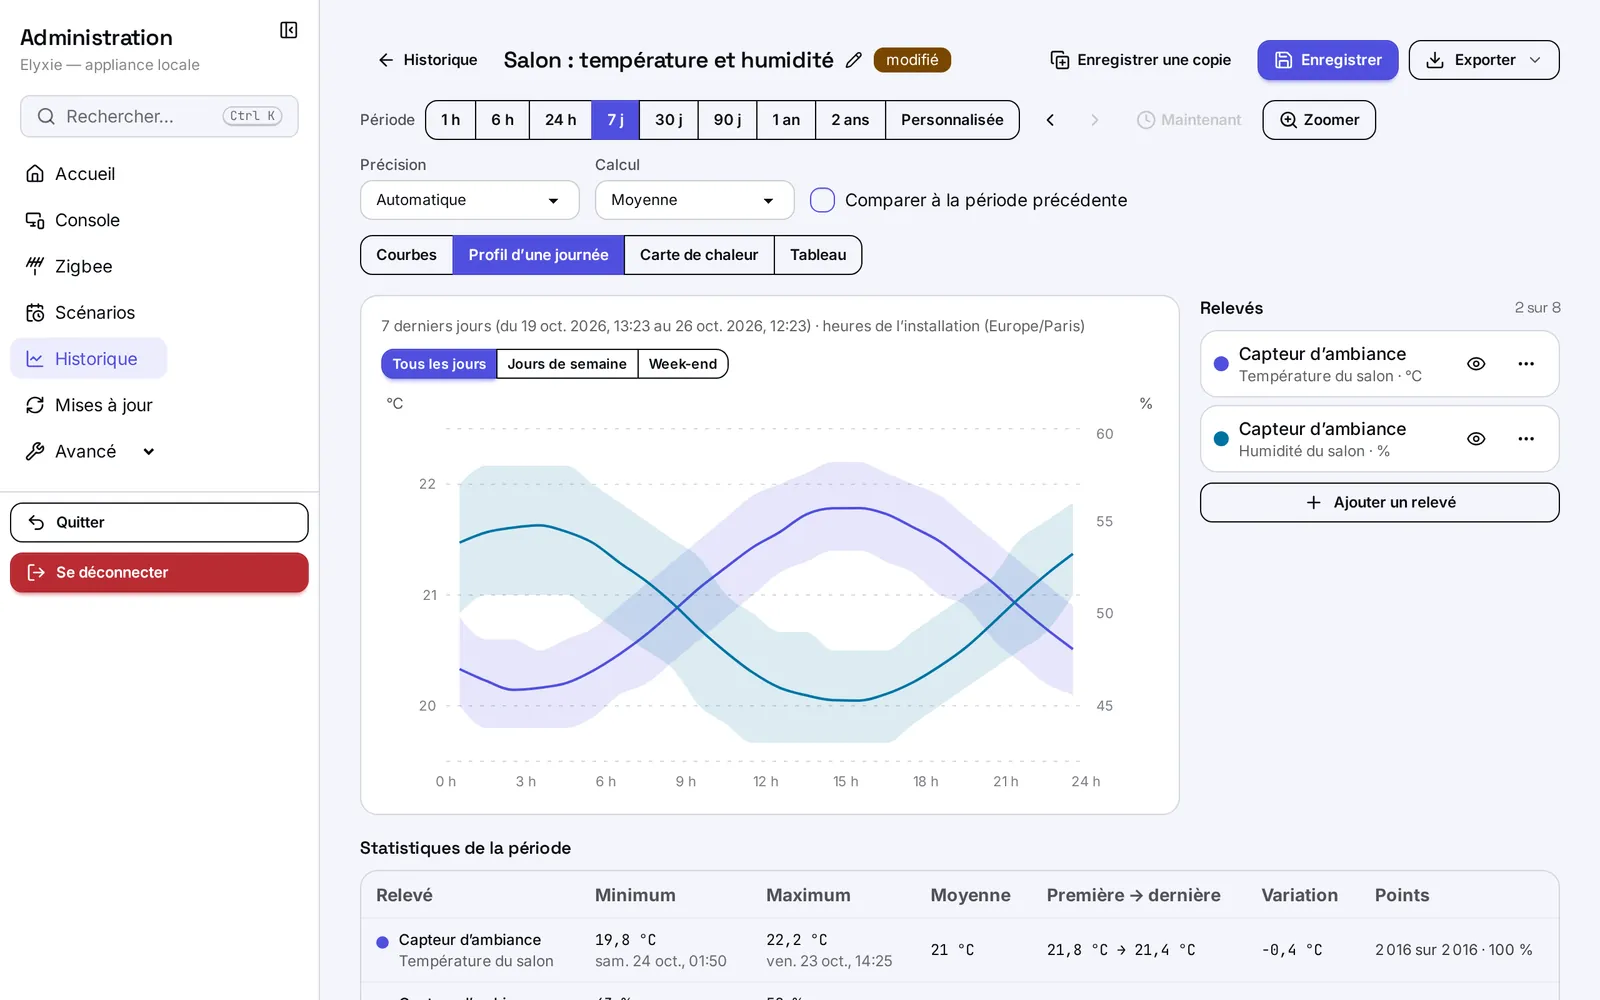1600x1000 pixels.
Task: Hide the Humidité du salon series
Action: coord(1476,439)
